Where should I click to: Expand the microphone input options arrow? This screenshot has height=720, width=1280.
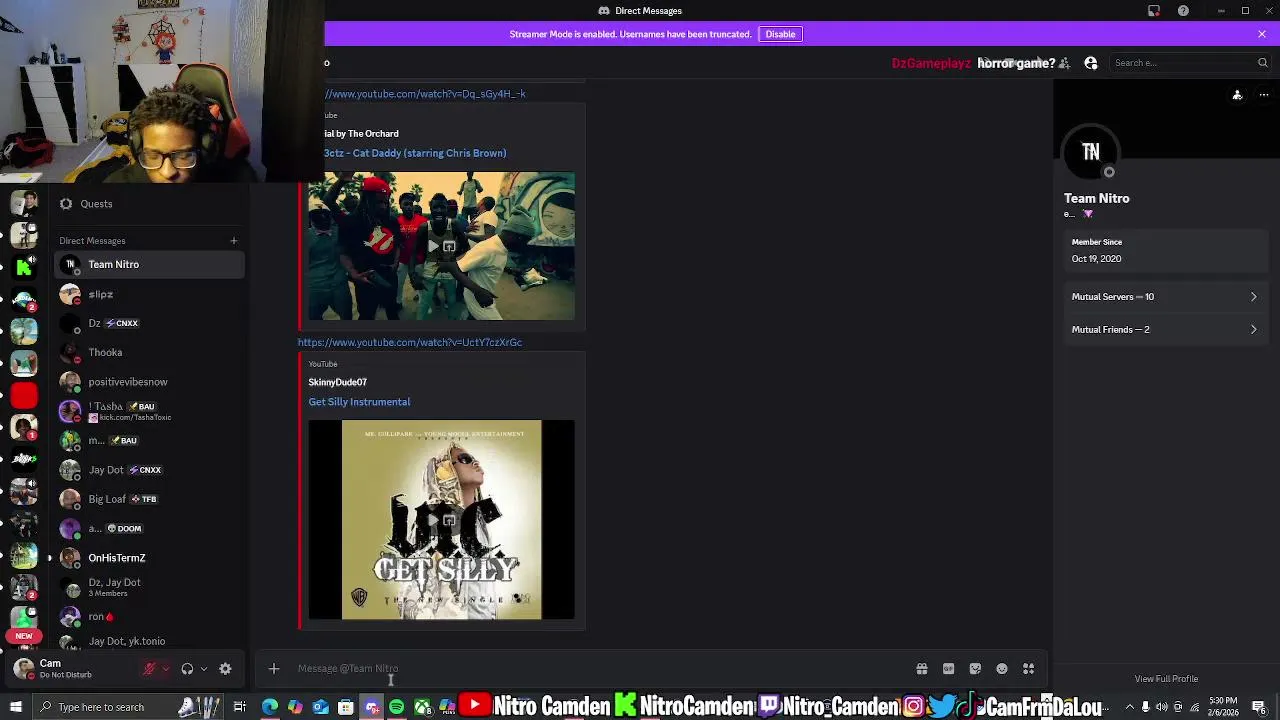tap(165, 669)
